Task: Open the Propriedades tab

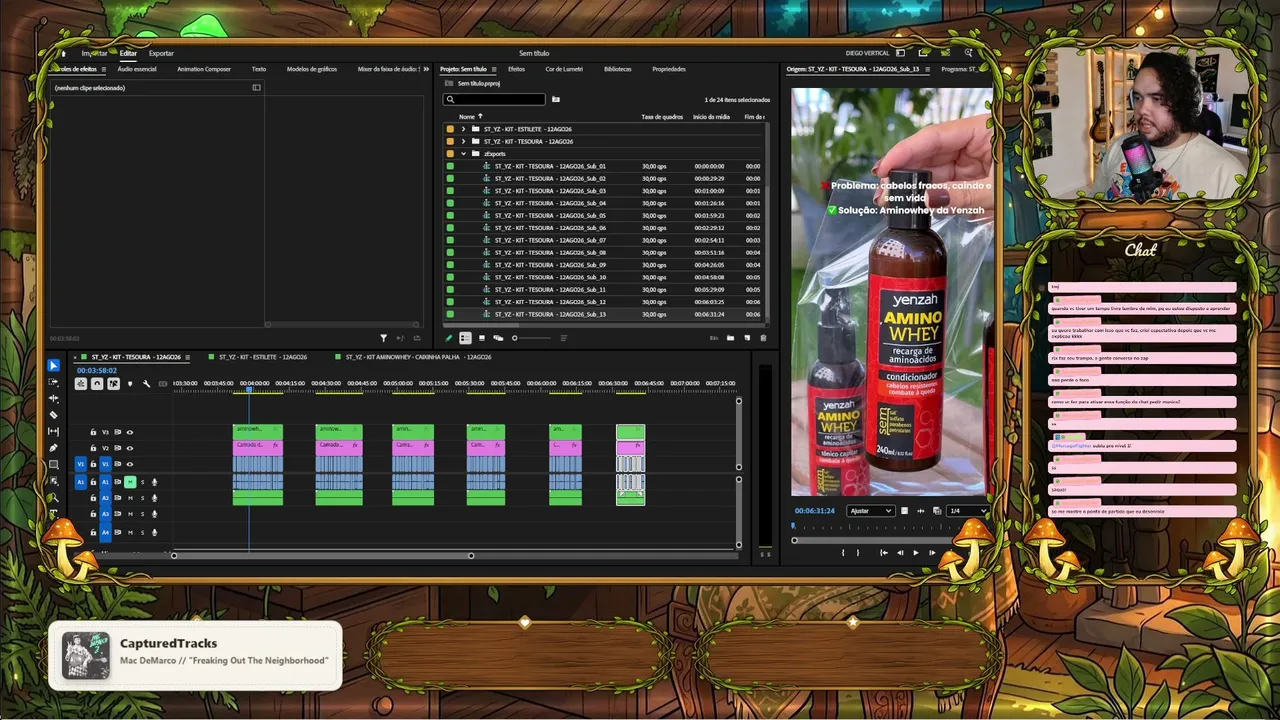Action: tap(669, 69)
